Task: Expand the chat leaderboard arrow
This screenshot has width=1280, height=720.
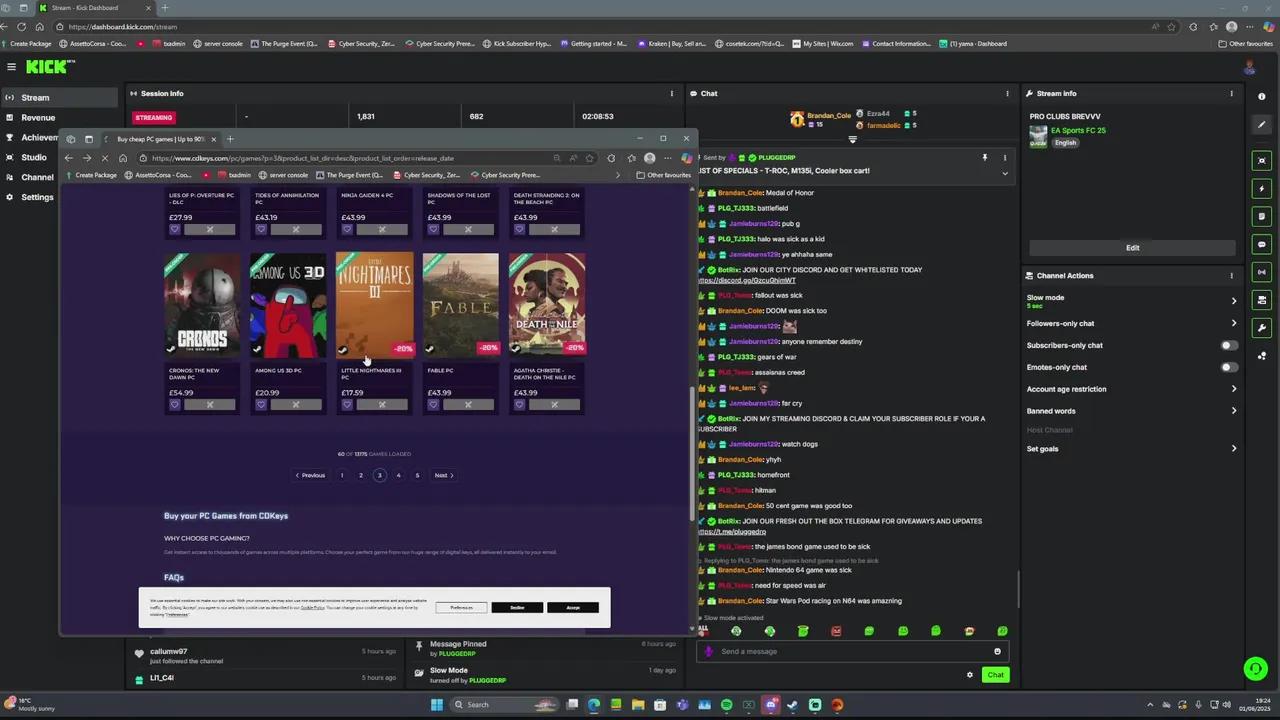Action: pyautogui.click(x=852, y=140)
